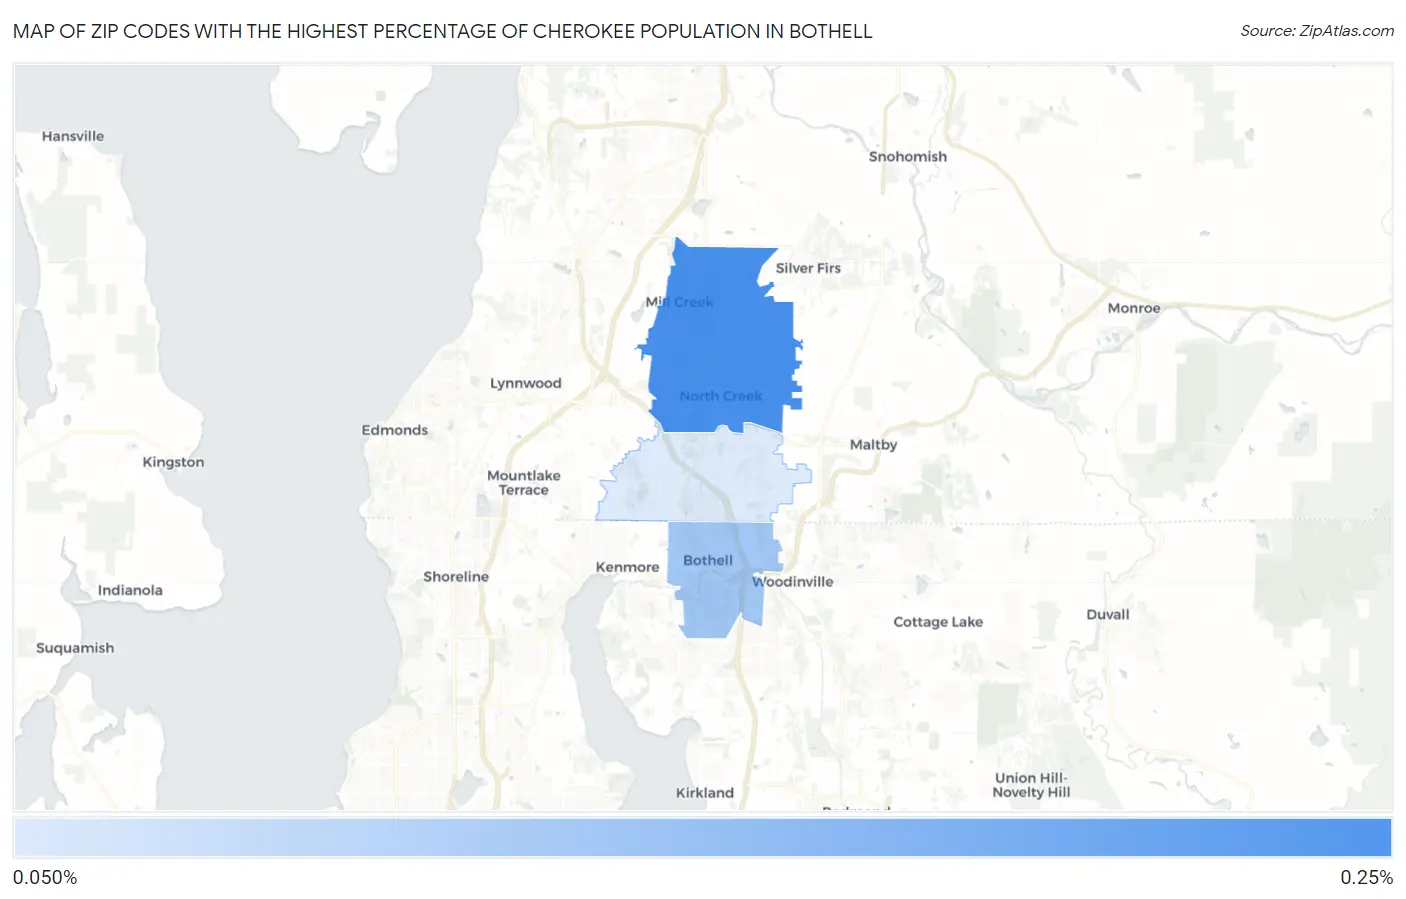Click the Edmonds map label

tap(394, 430)
